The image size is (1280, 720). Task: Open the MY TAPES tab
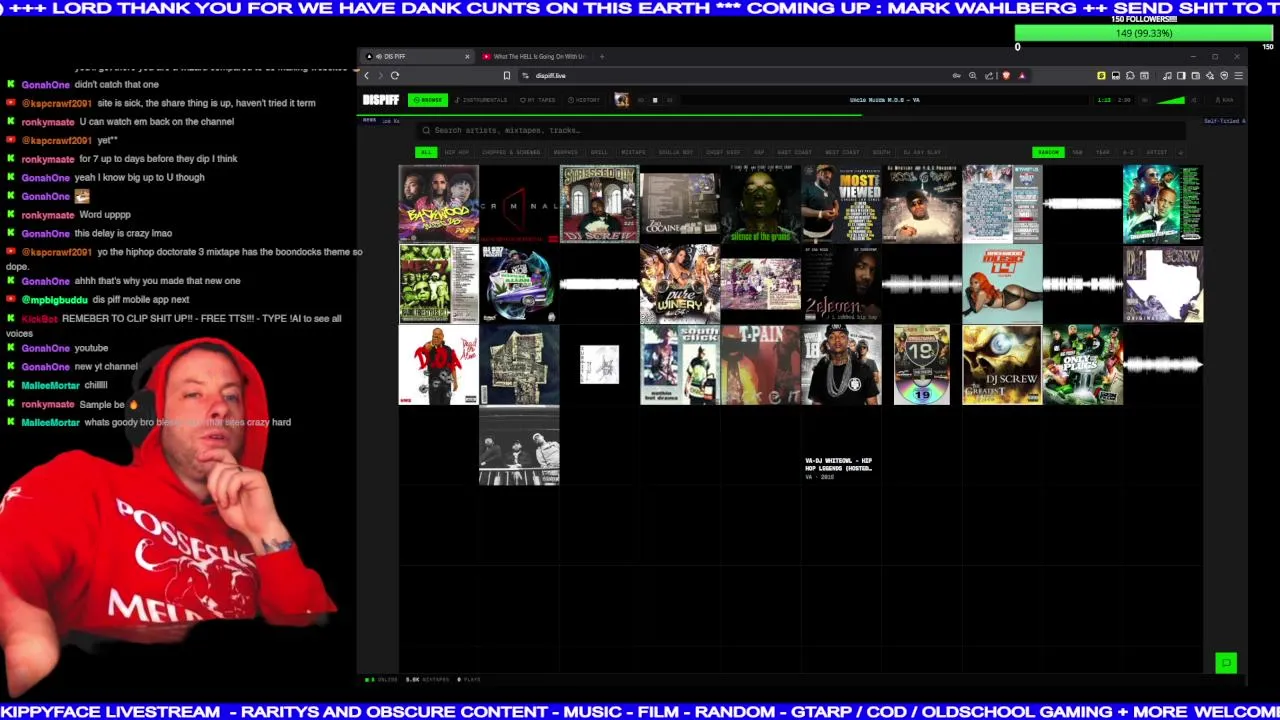538,100
